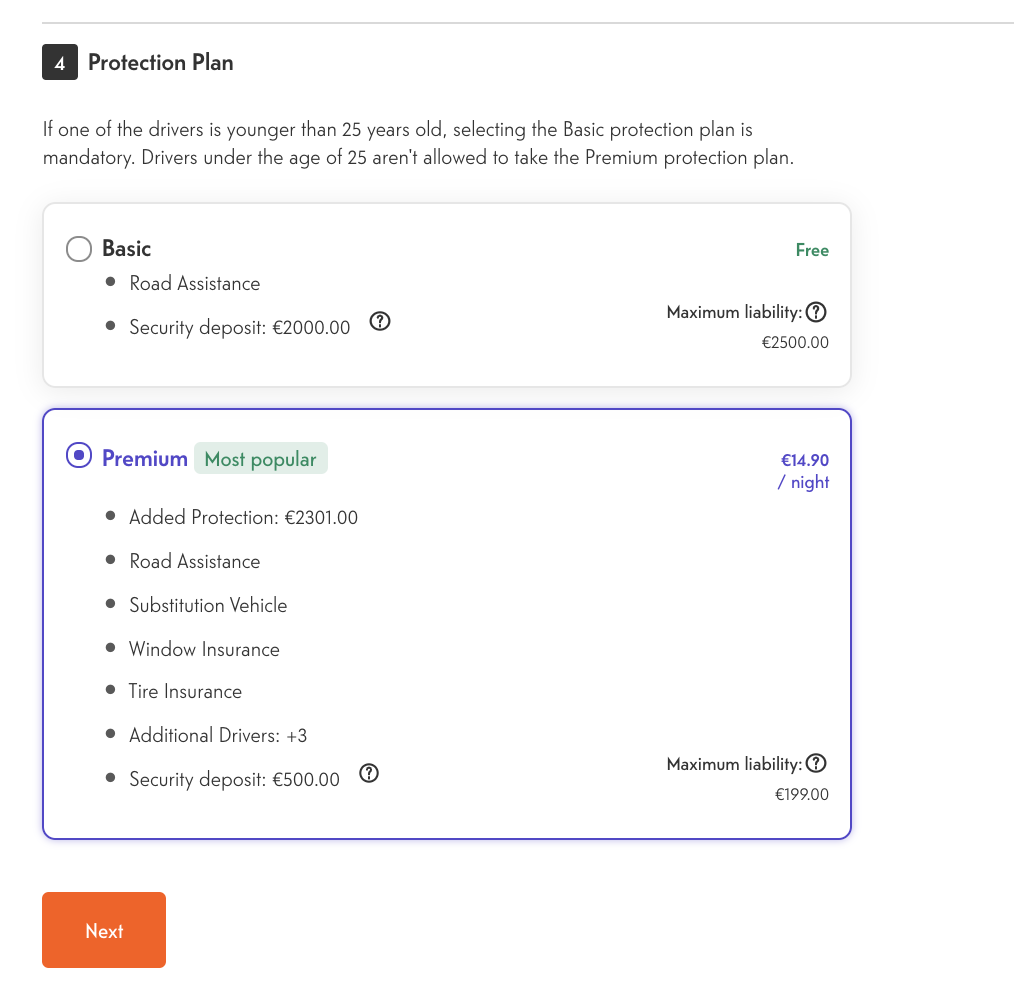Click the step 4 number badge

(59, 62)
